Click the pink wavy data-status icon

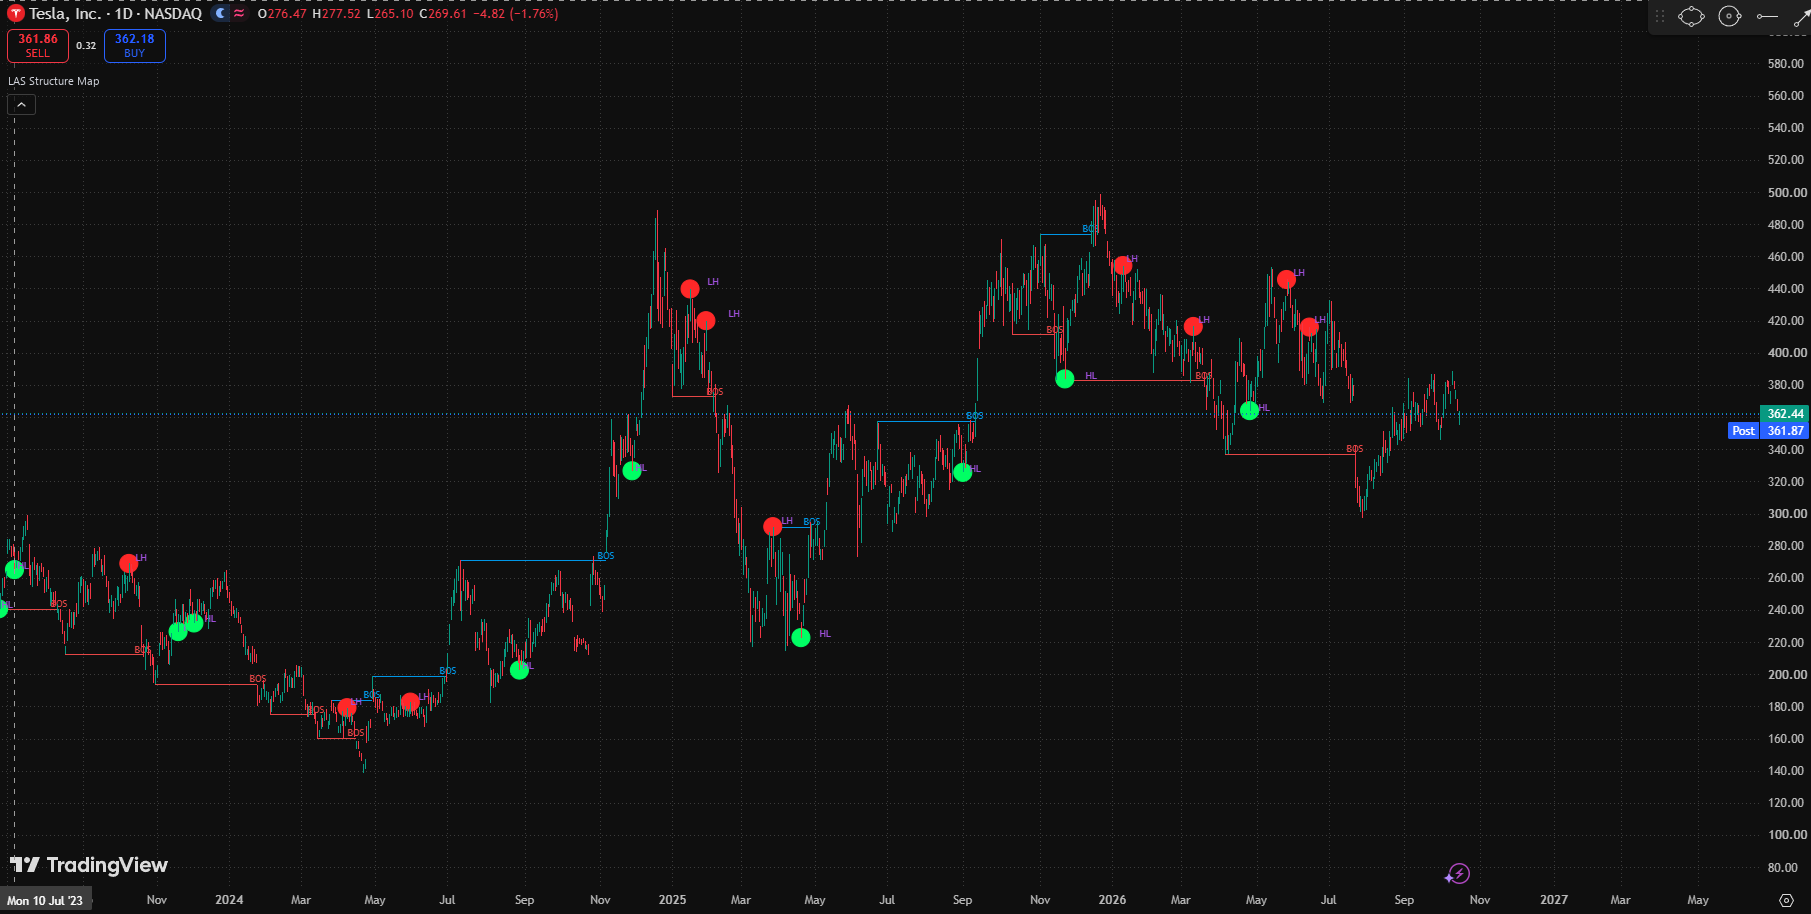tap(239, 13)
